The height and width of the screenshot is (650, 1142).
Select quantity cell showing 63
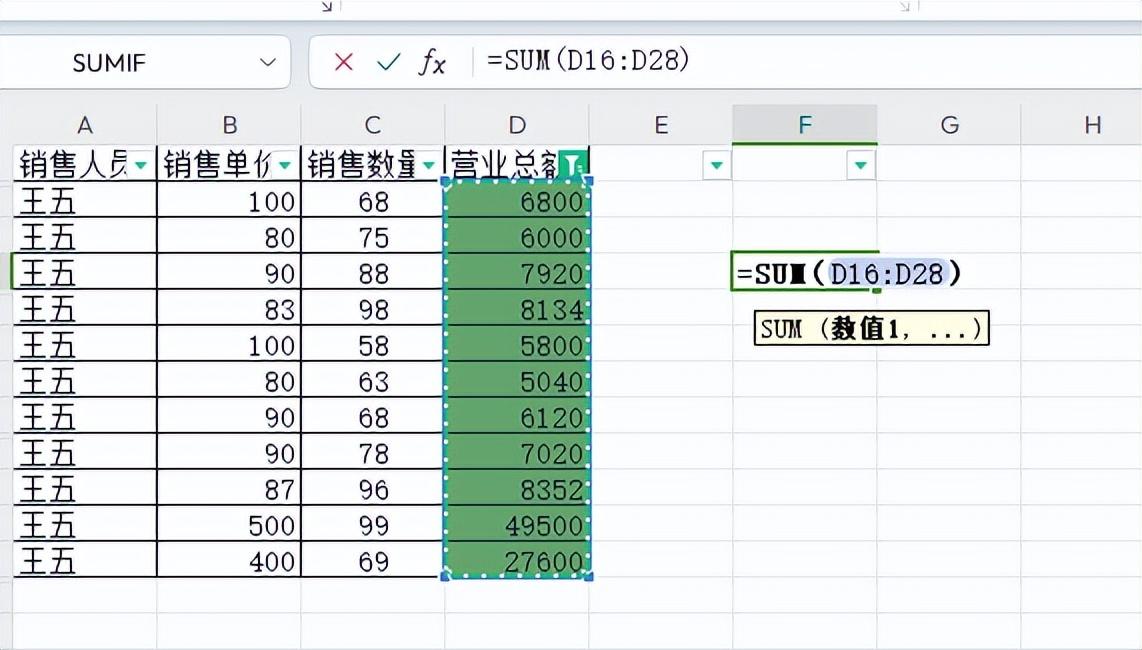click(373, 380)
